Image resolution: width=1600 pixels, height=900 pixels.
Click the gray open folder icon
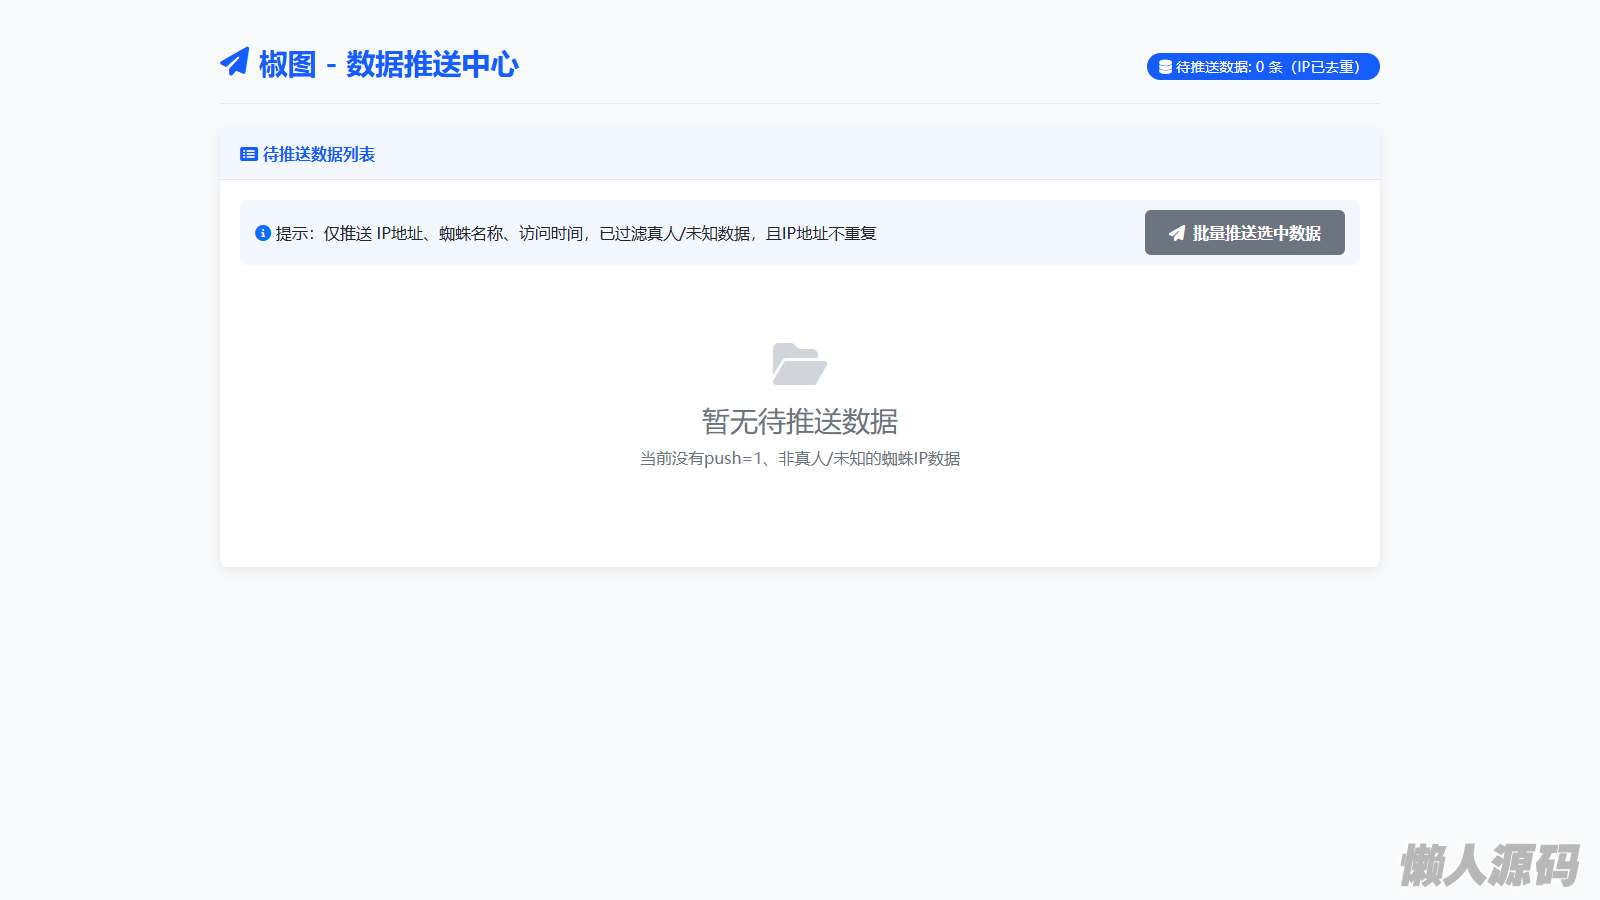pos(799,364)
